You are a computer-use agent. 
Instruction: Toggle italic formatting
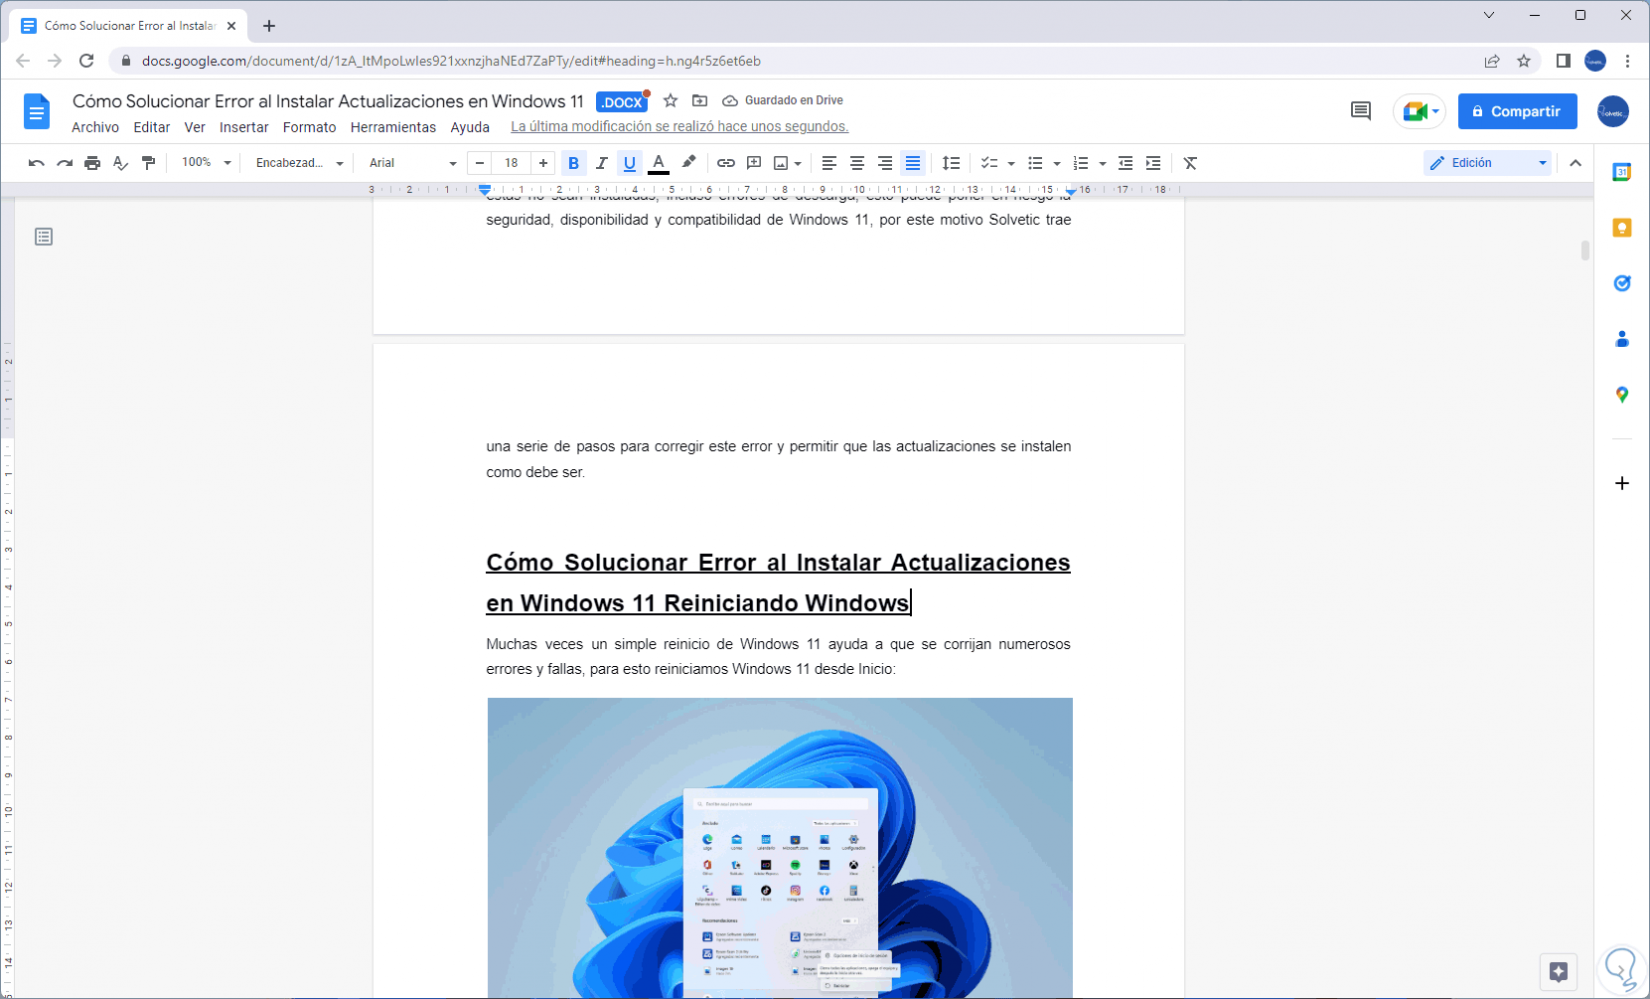pos(601,163)
